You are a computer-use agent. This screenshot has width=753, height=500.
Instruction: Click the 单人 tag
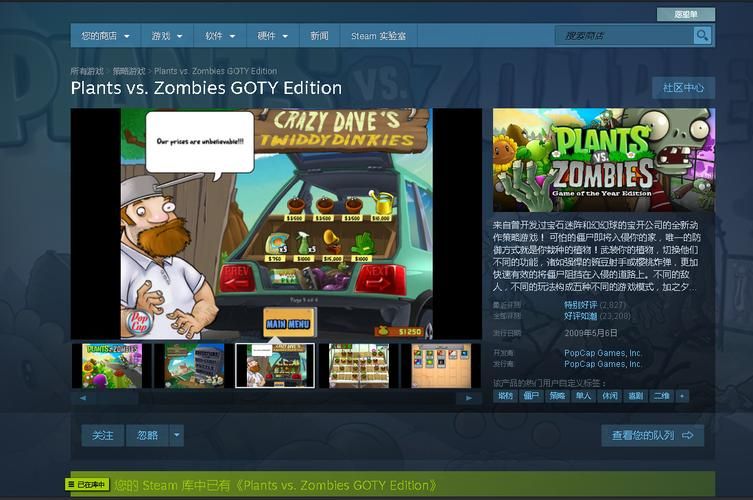[x=583, y=396]
